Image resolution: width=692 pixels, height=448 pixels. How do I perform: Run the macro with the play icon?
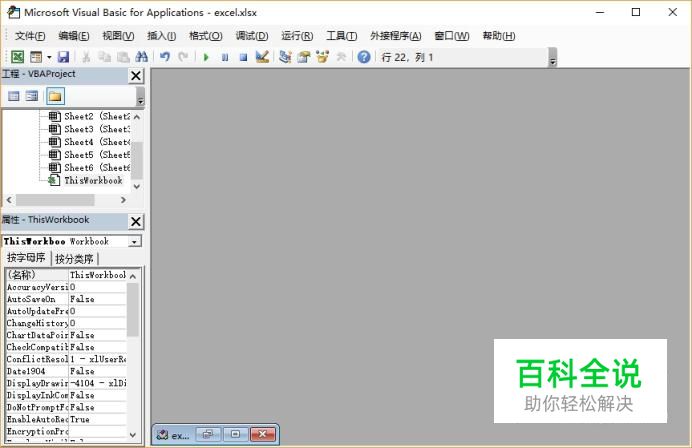(x=206, y=57)
